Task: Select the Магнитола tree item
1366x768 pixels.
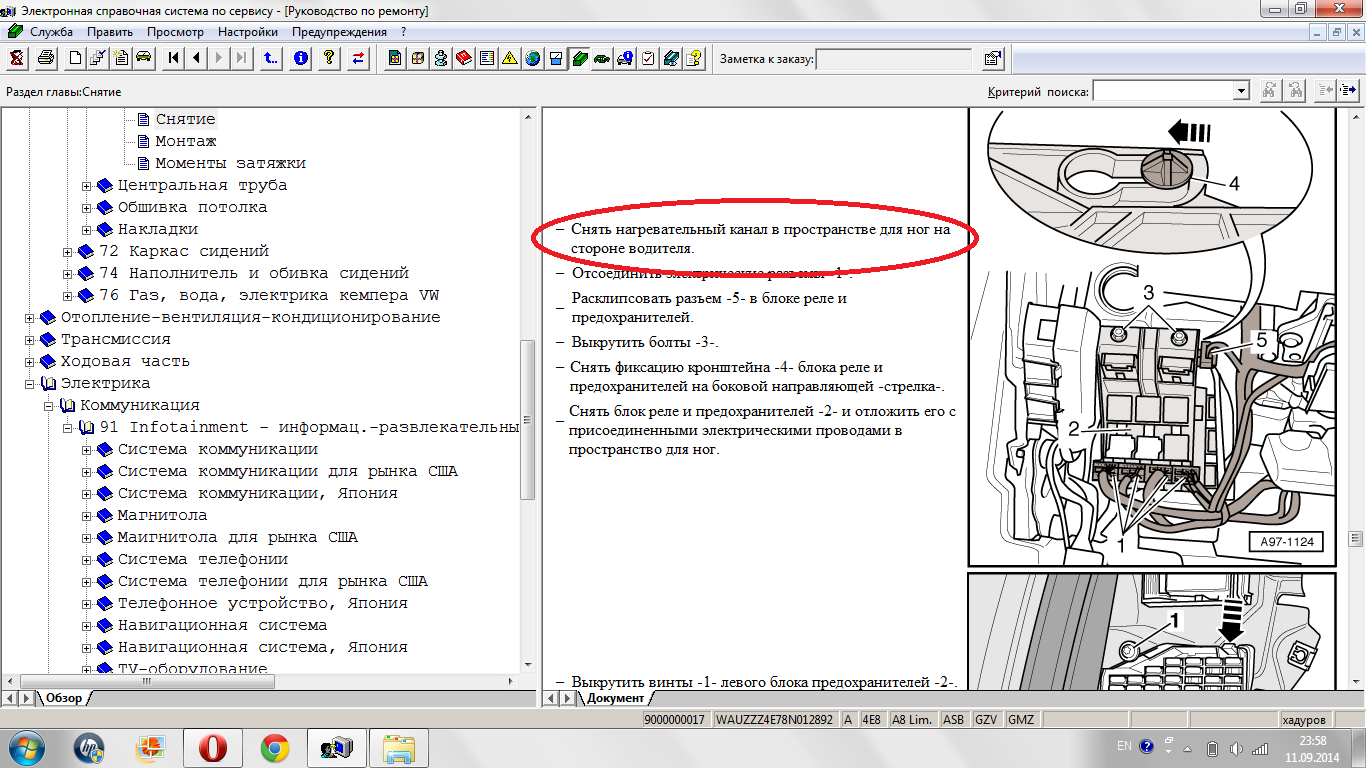Action: coord(162,516)
